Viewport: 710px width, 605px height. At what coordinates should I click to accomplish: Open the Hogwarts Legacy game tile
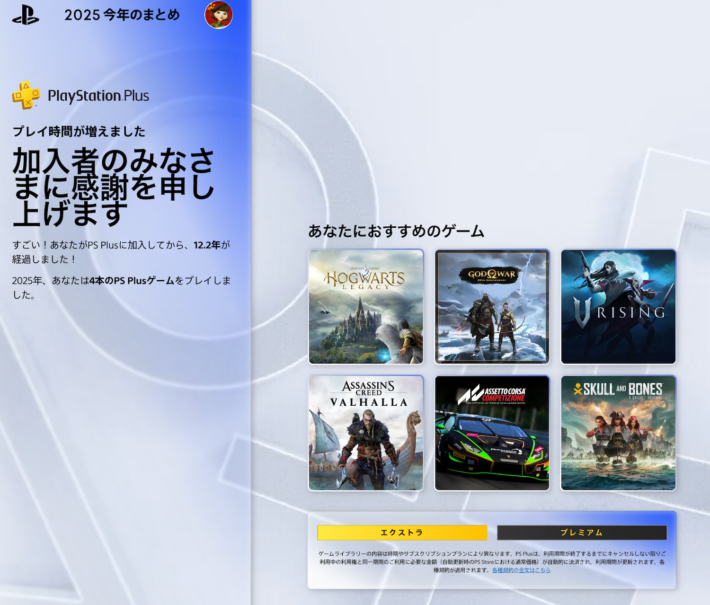366,306
